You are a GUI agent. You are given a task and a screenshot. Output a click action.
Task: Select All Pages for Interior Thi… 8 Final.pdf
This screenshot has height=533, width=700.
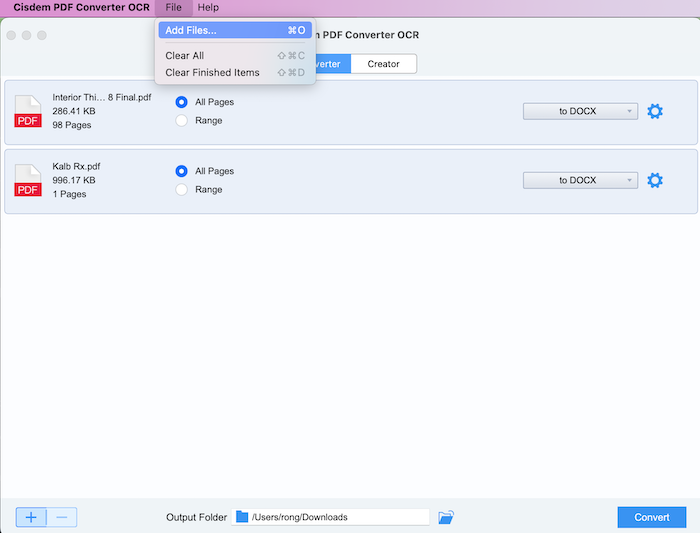pos(182,102)
